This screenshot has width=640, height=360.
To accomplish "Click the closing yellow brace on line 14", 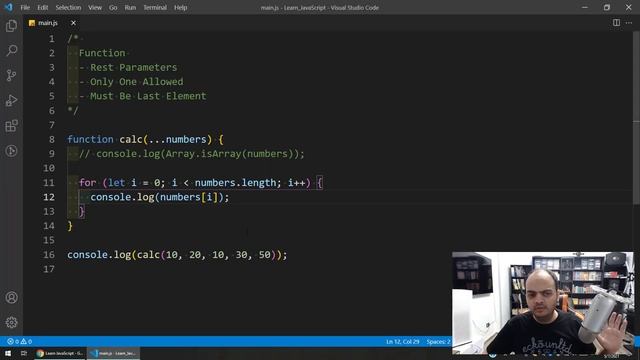I will point(70,226).
